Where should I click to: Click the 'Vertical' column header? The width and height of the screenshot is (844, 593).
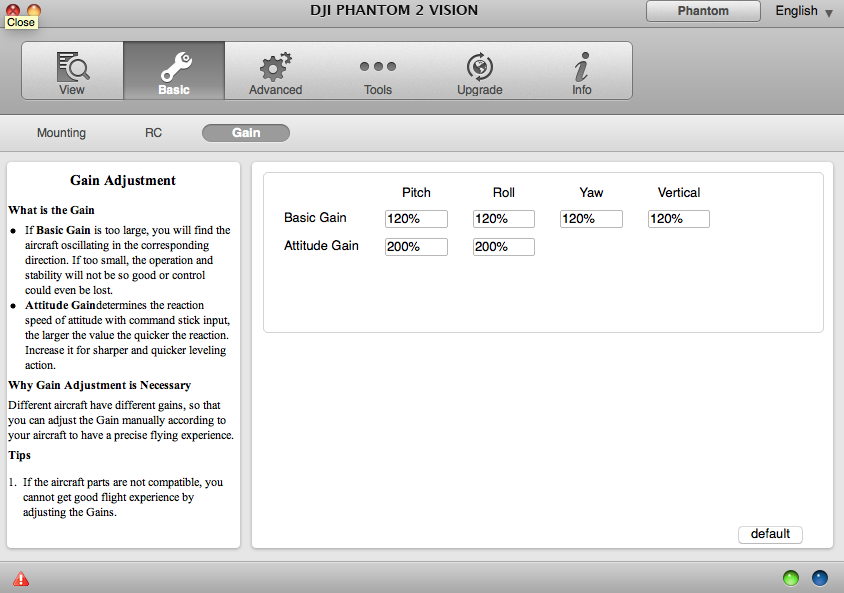tap(679, 193)
